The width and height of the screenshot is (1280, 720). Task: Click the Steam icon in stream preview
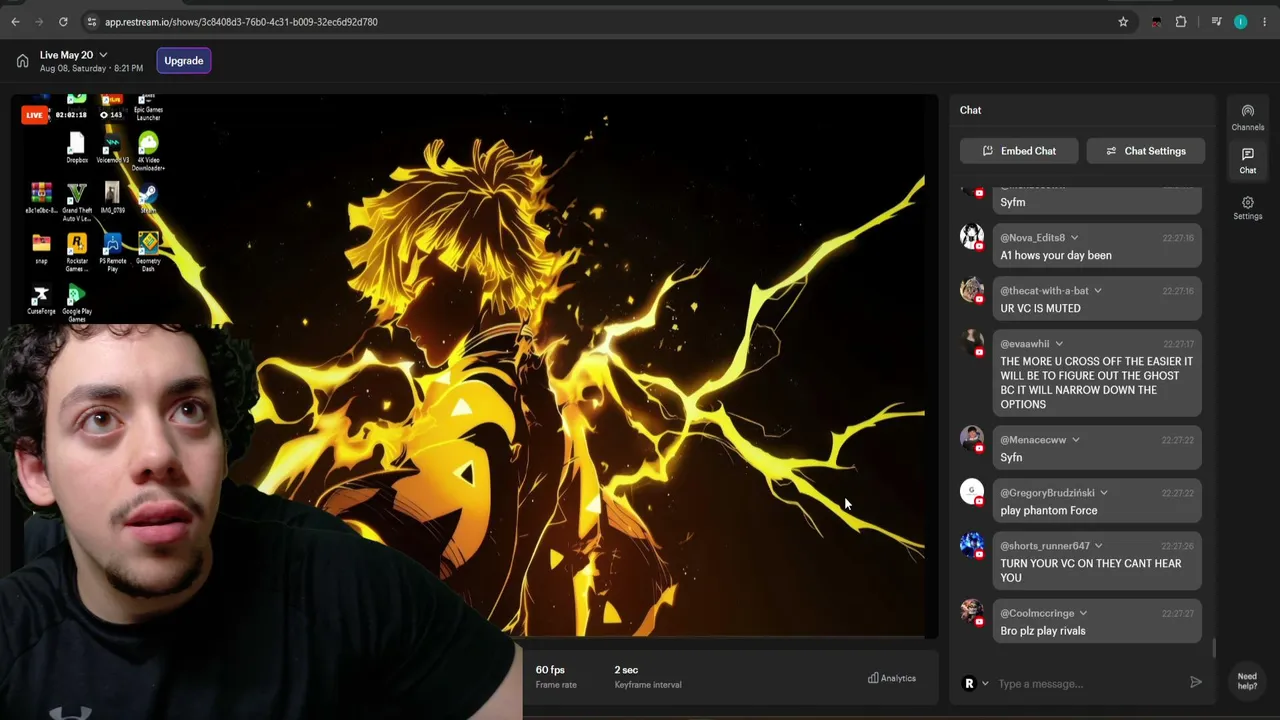tap(148, 198)
